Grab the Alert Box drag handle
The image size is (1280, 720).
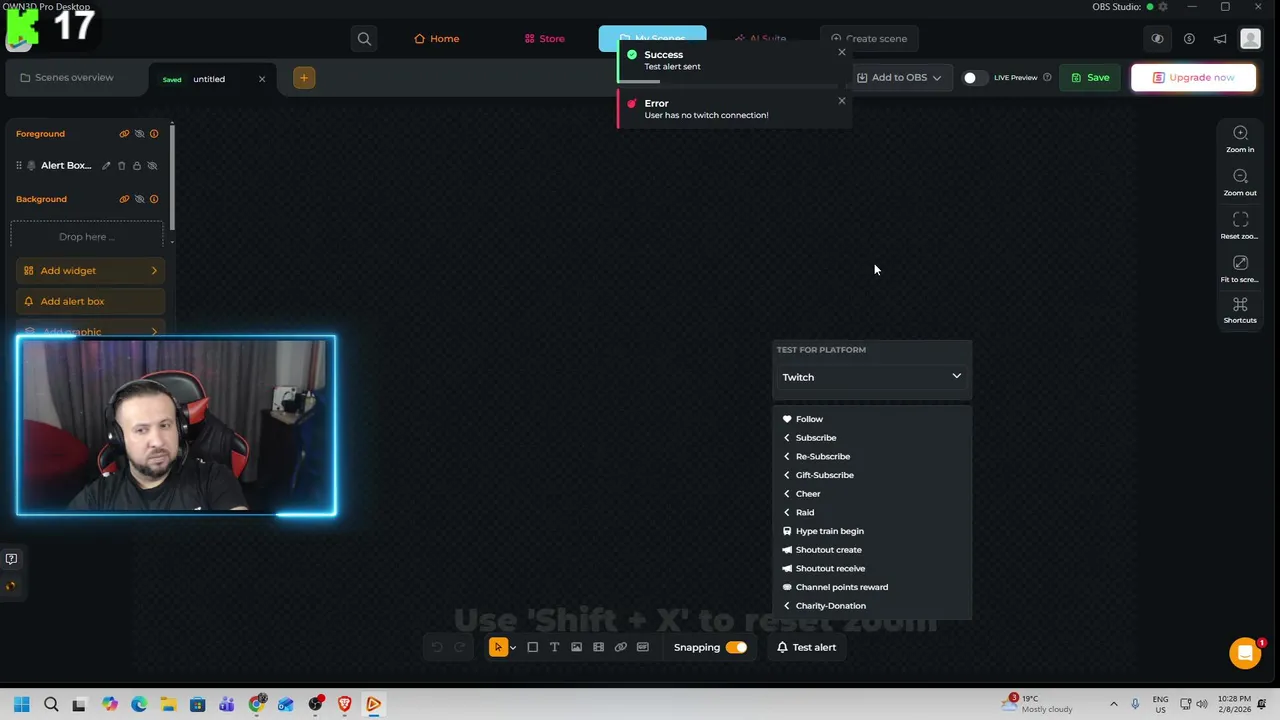coord(18,165)
